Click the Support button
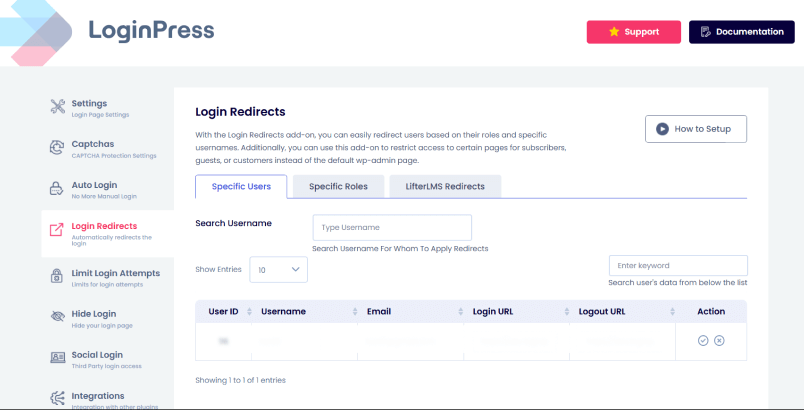This screenshot has height=410, width=804. (634, 32)
